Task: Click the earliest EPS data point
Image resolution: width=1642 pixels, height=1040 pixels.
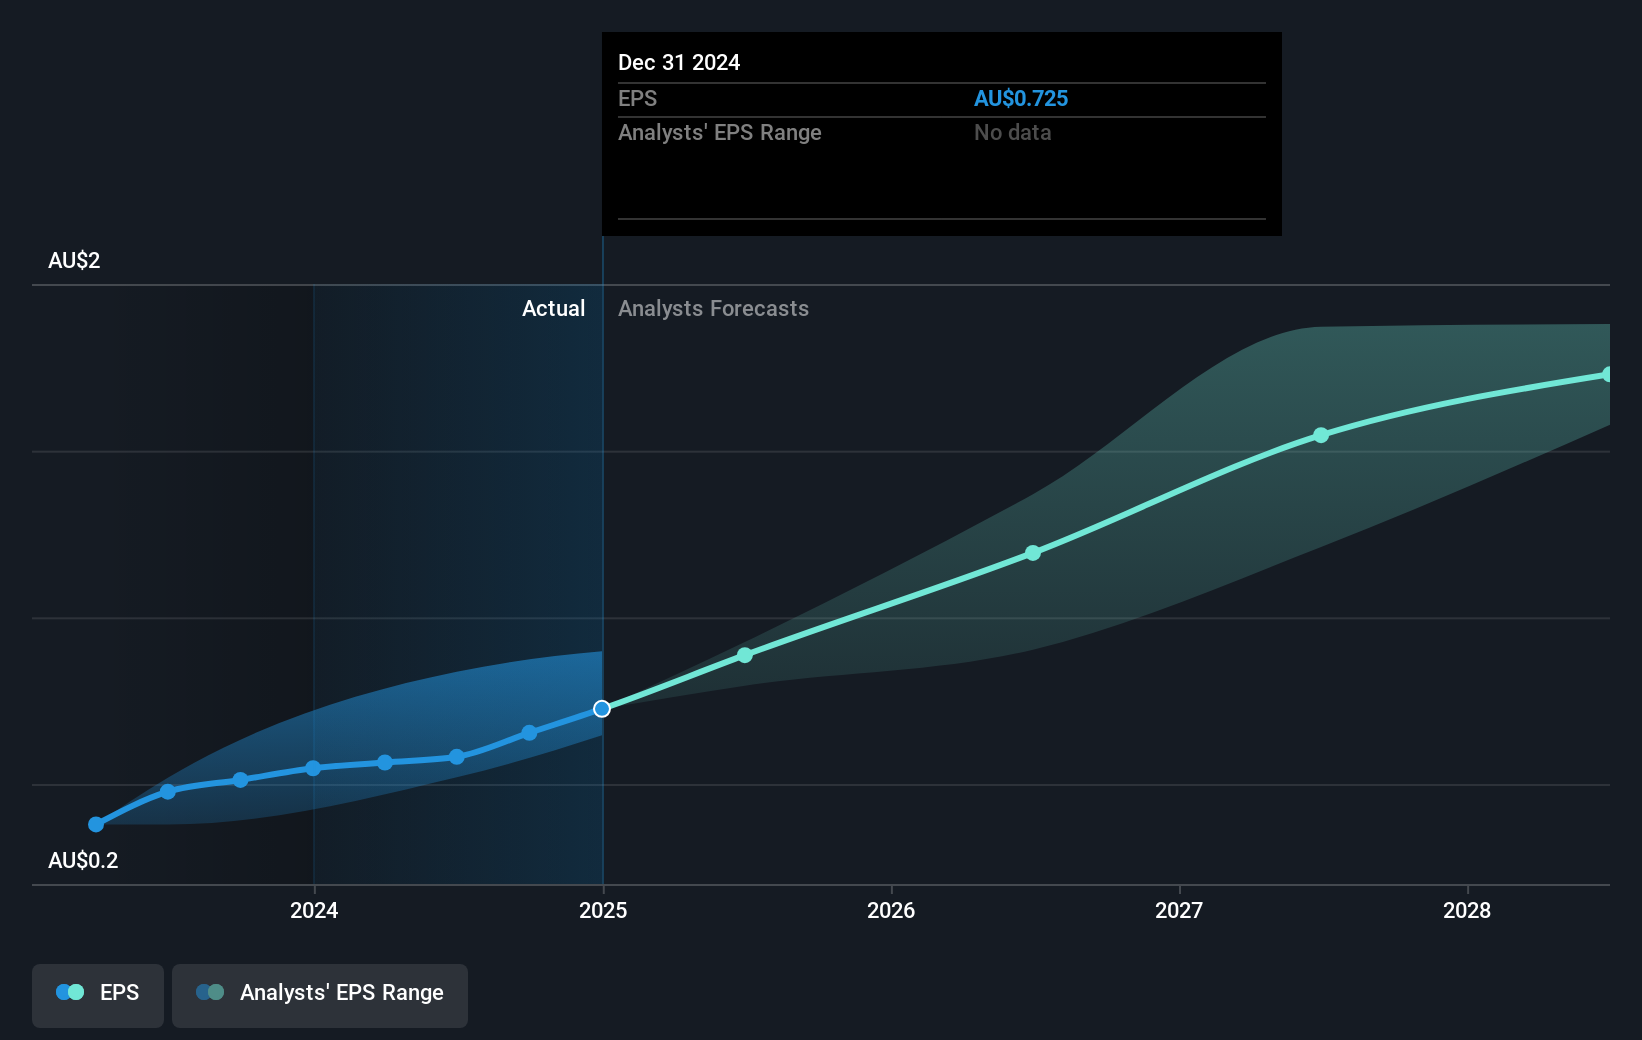Action: 96,825
